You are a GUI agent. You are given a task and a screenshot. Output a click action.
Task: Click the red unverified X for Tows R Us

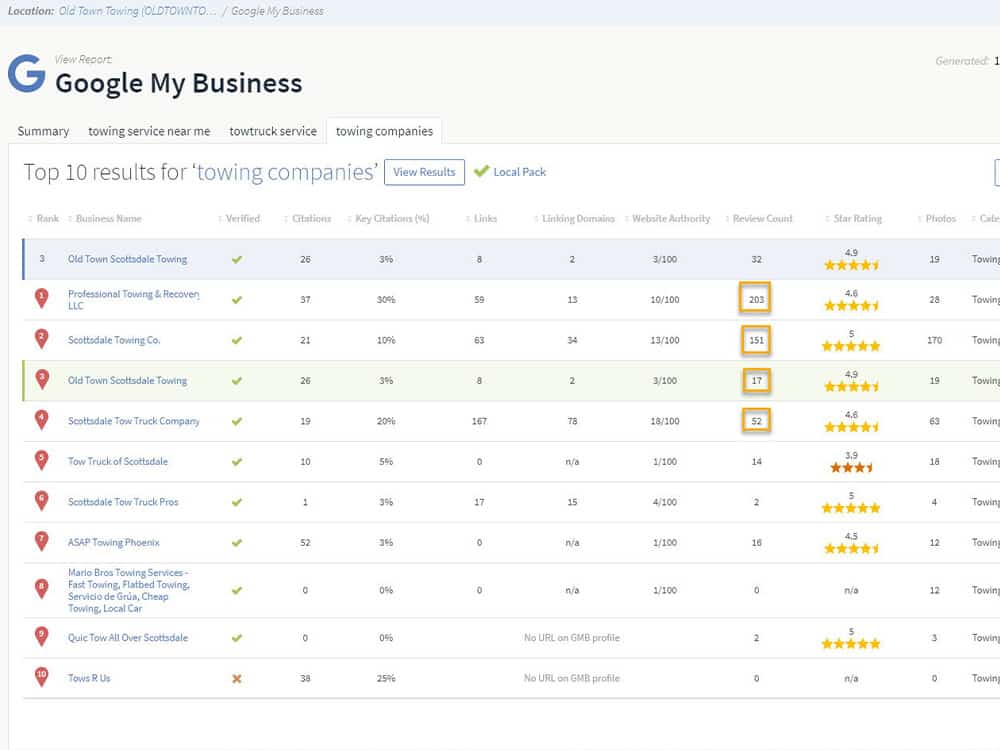click(x=237, y=679)
